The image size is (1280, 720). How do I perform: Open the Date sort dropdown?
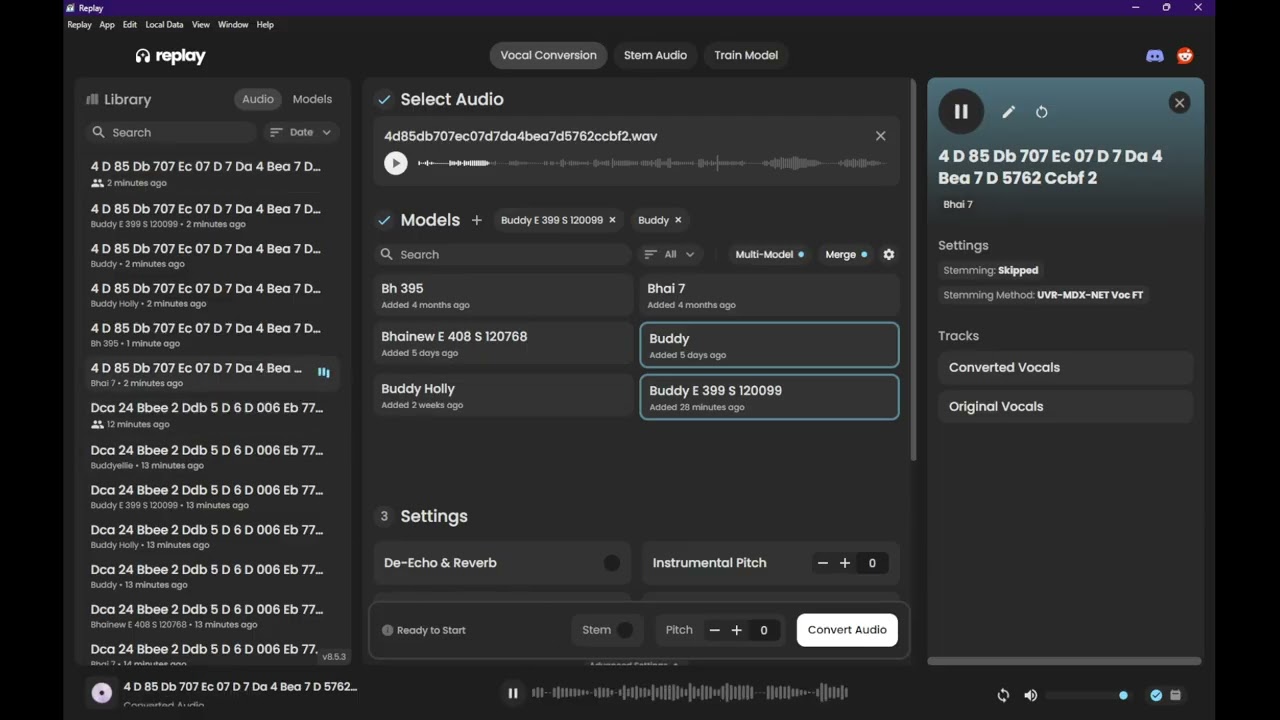pos(301,132)
